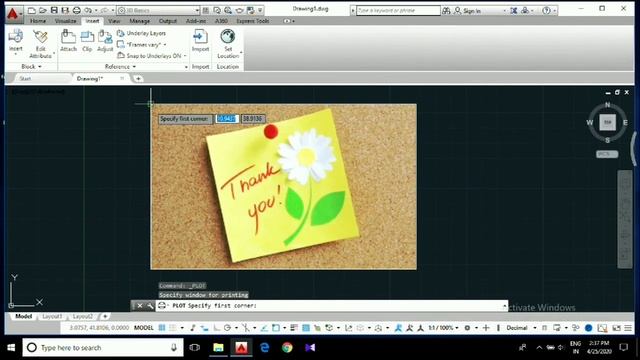Click the keyword search input field
640x360 pixels.
(398, 11)
